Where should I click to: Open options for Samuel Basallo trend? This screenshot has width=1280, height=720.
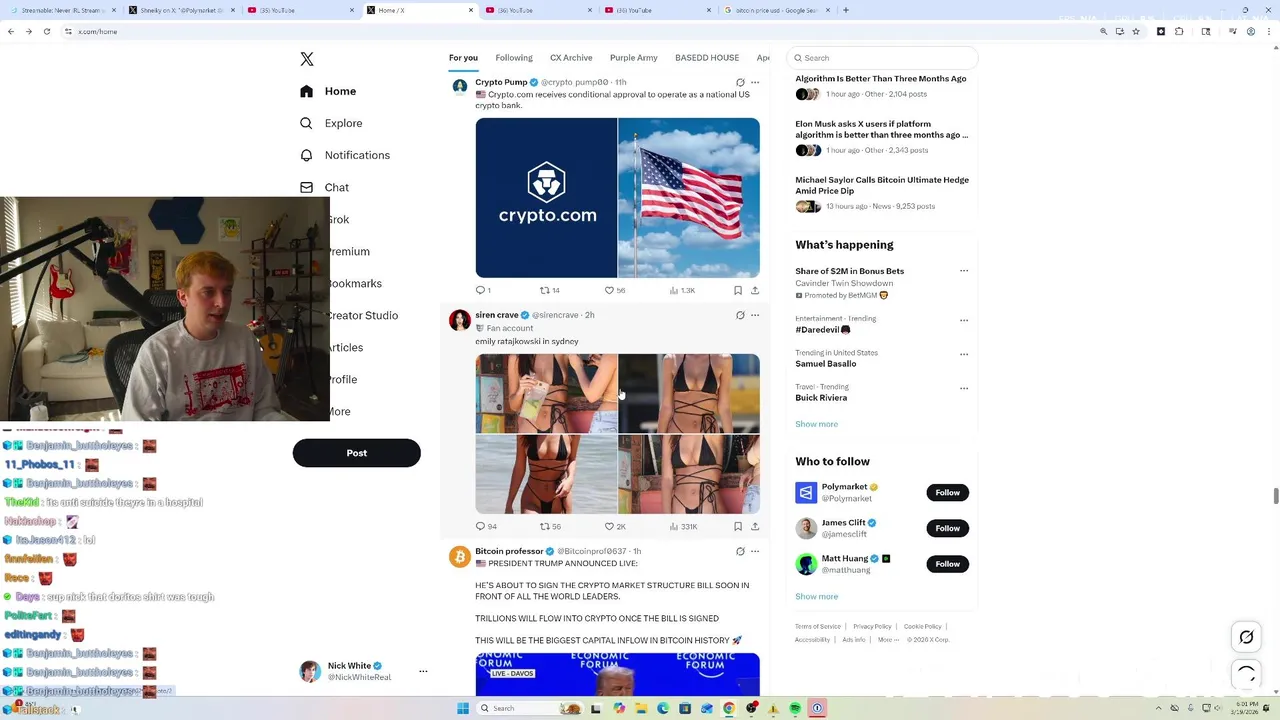[964, 354]
